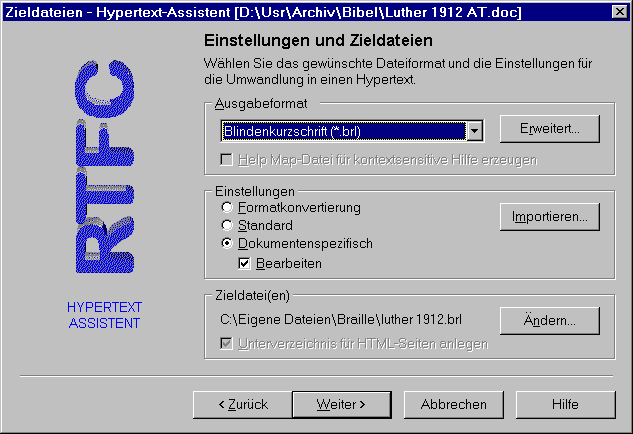The image size is (633, 434).
Task: Uncheck the Bearbeiten checkbox
Action: pos(245,263)
